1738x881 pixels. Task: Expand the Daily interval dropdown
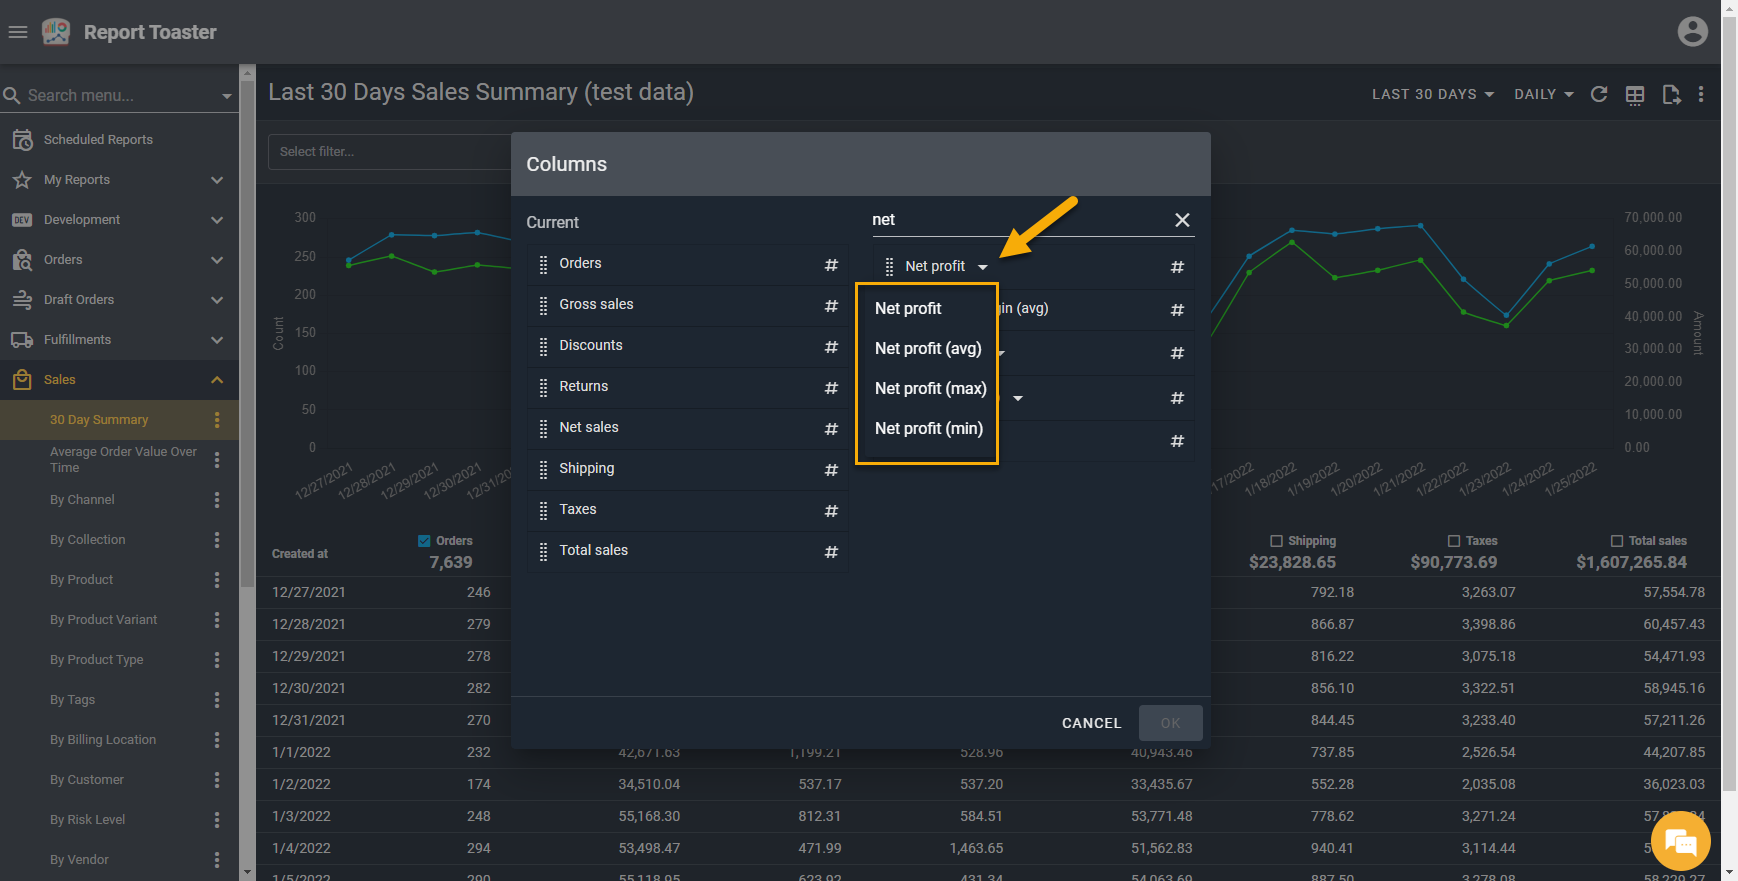(1543, 94)
